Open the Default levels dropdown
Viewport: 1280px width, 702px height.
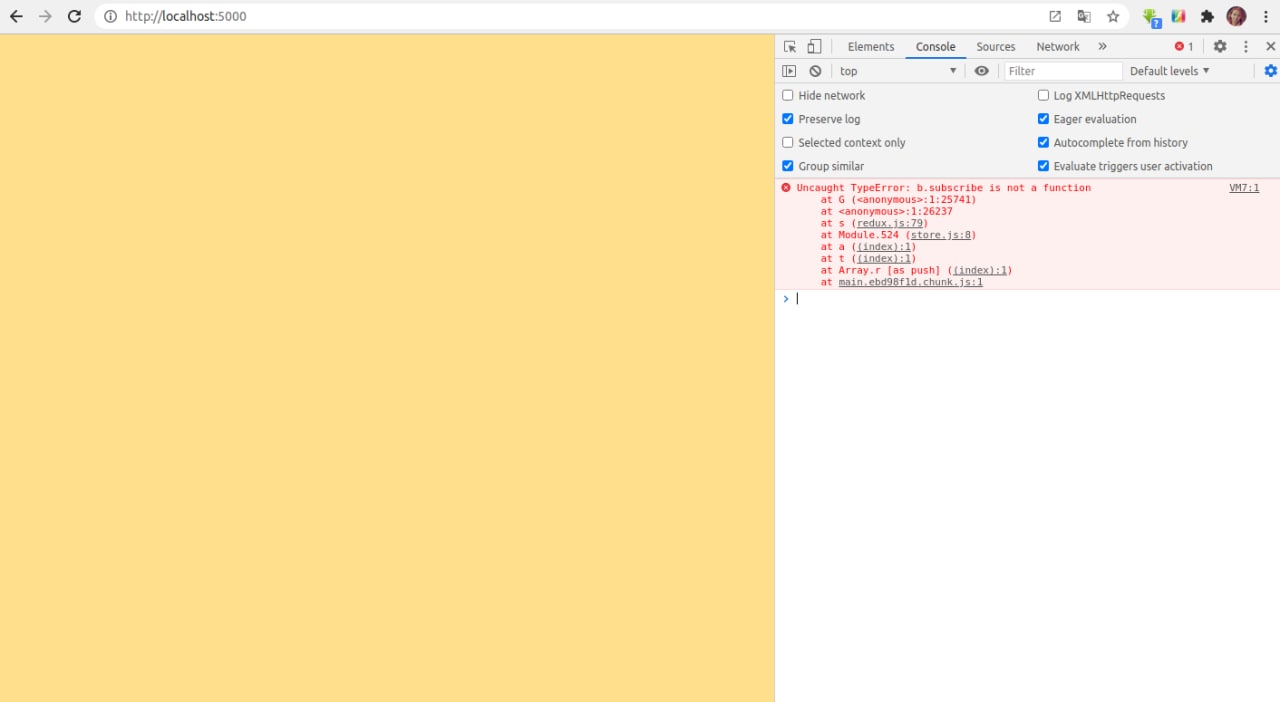click(1169, 71)
